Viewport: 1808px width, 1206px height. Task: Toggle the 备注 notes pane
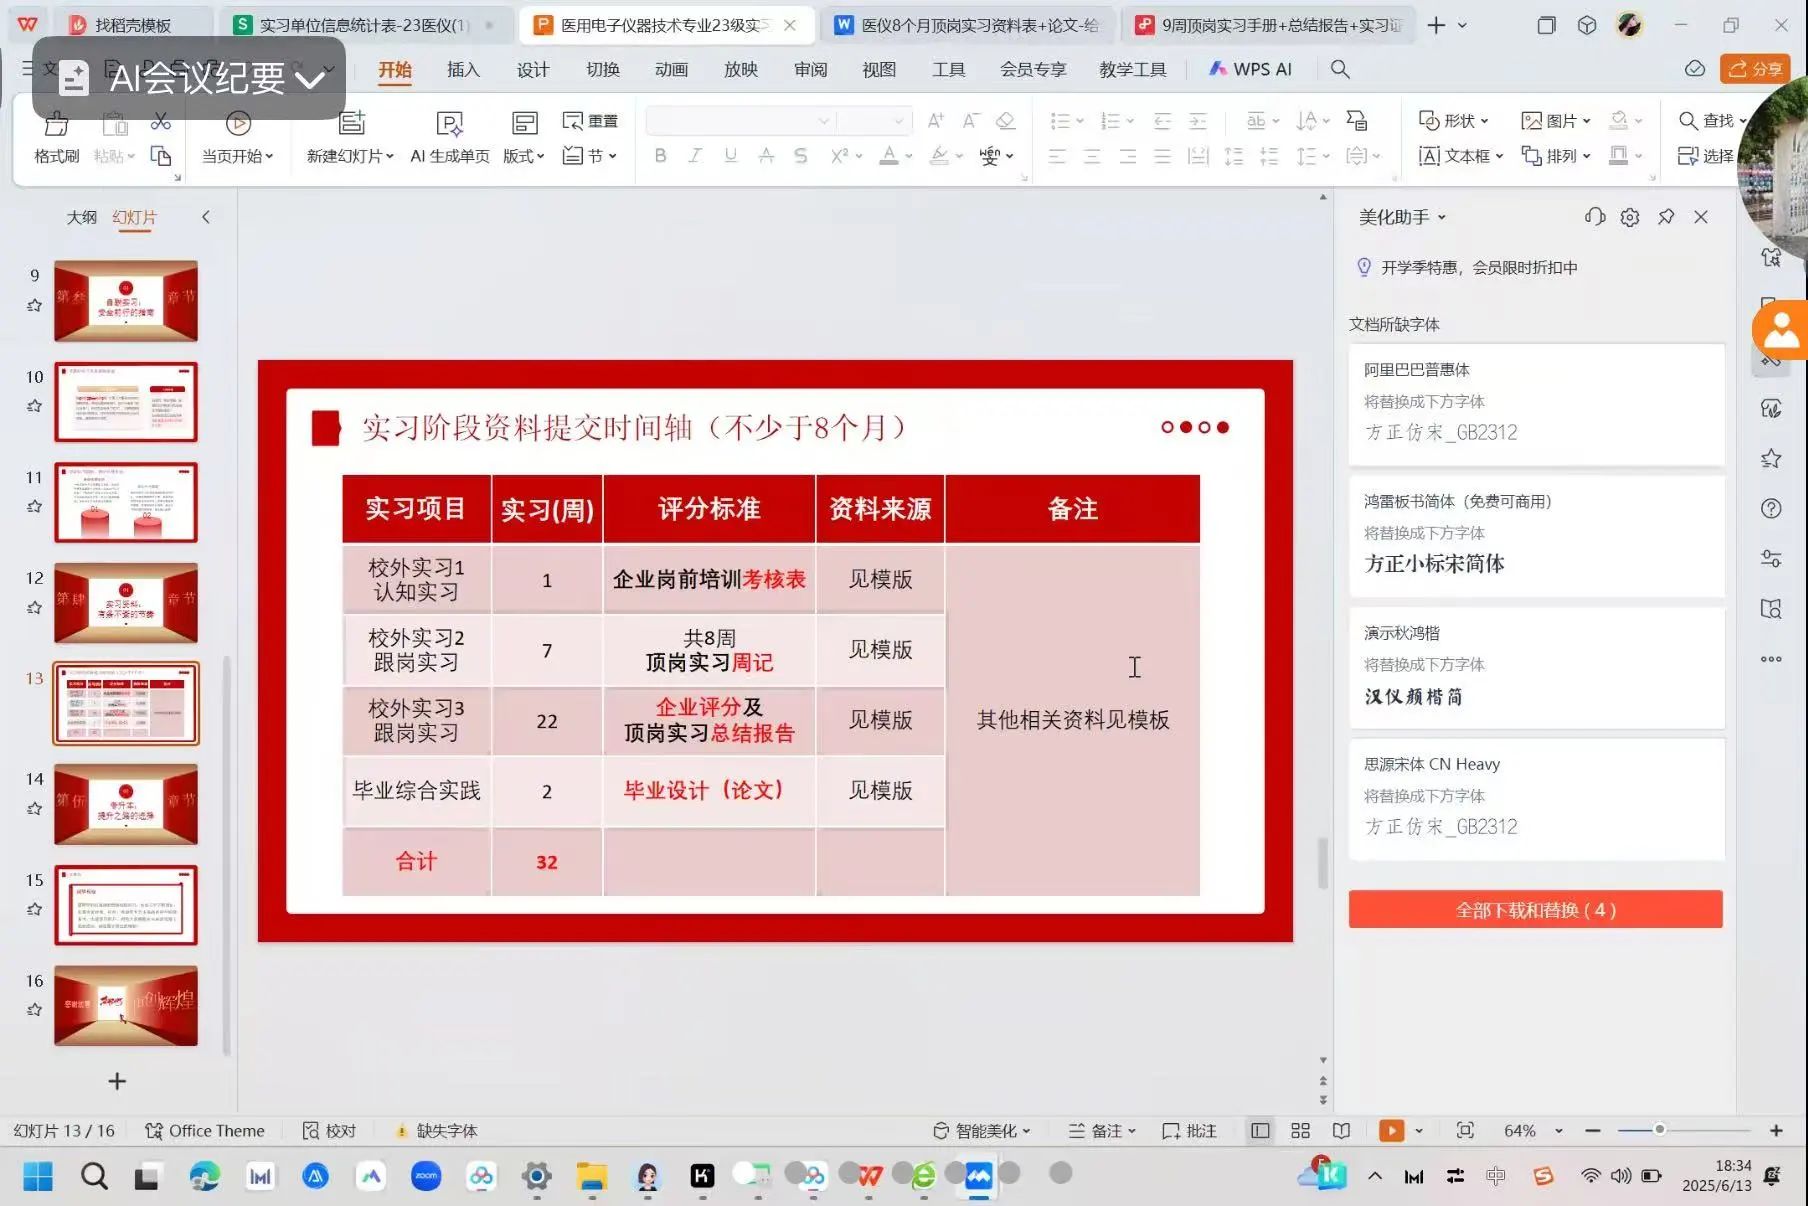tap(1102, 1131)
